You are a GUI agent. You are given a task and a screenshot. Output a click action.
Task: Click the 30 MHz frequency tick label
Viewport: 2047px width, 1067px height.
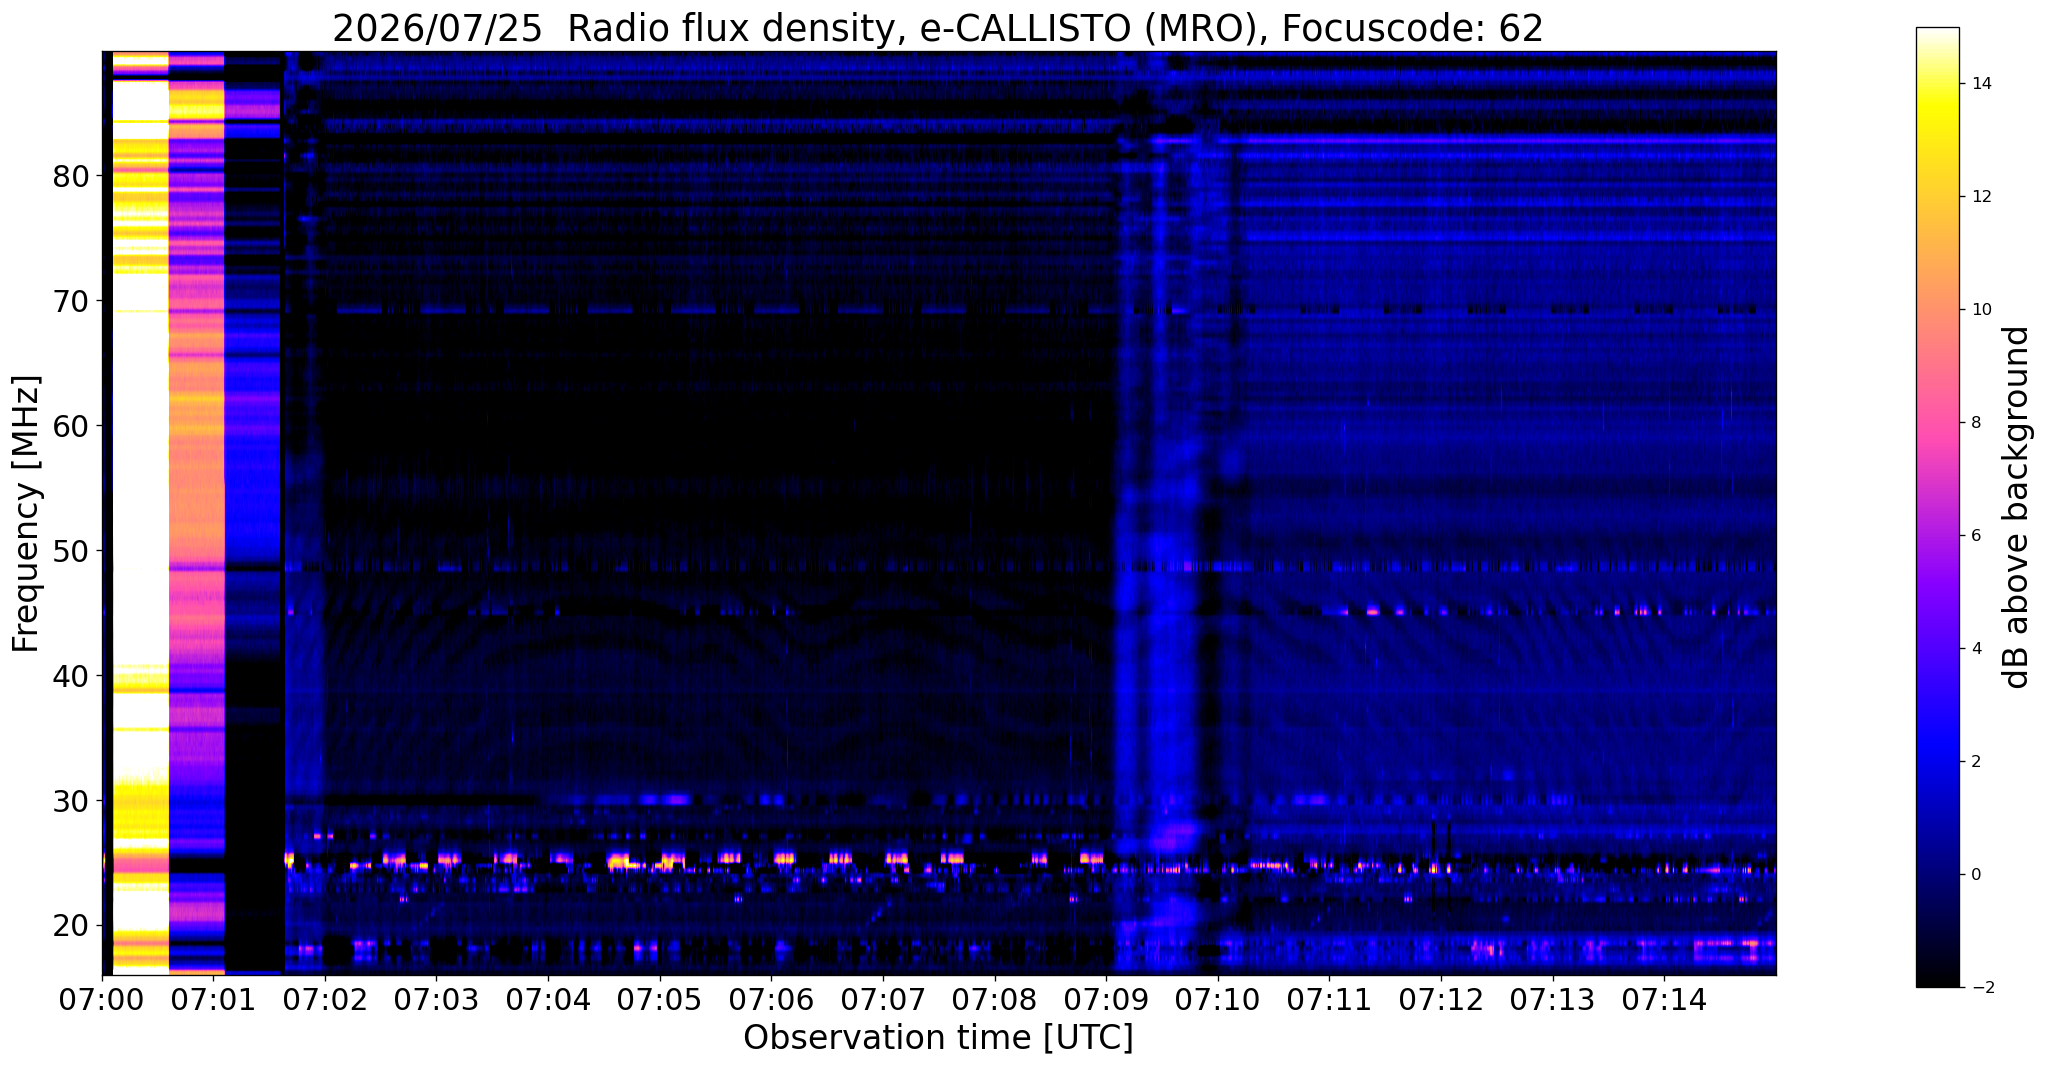tap(69, 801)
